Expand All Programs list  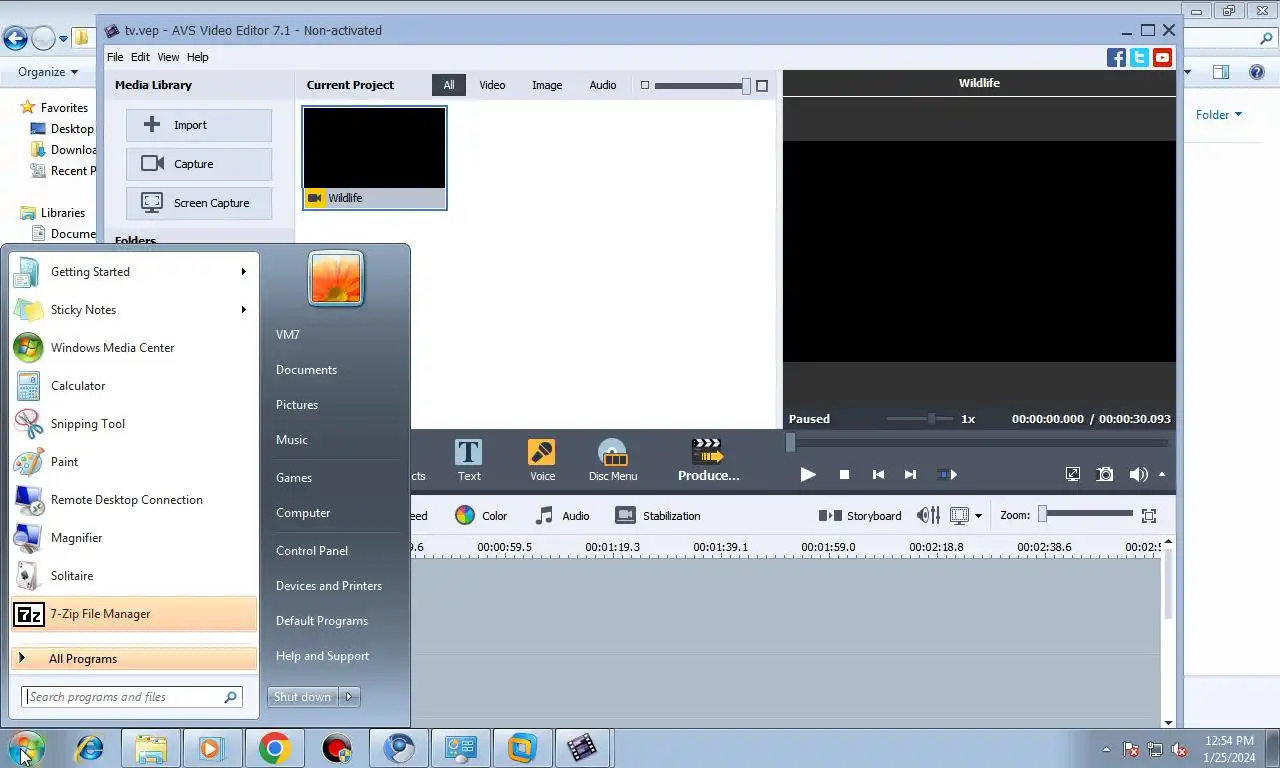coord(134,659)
